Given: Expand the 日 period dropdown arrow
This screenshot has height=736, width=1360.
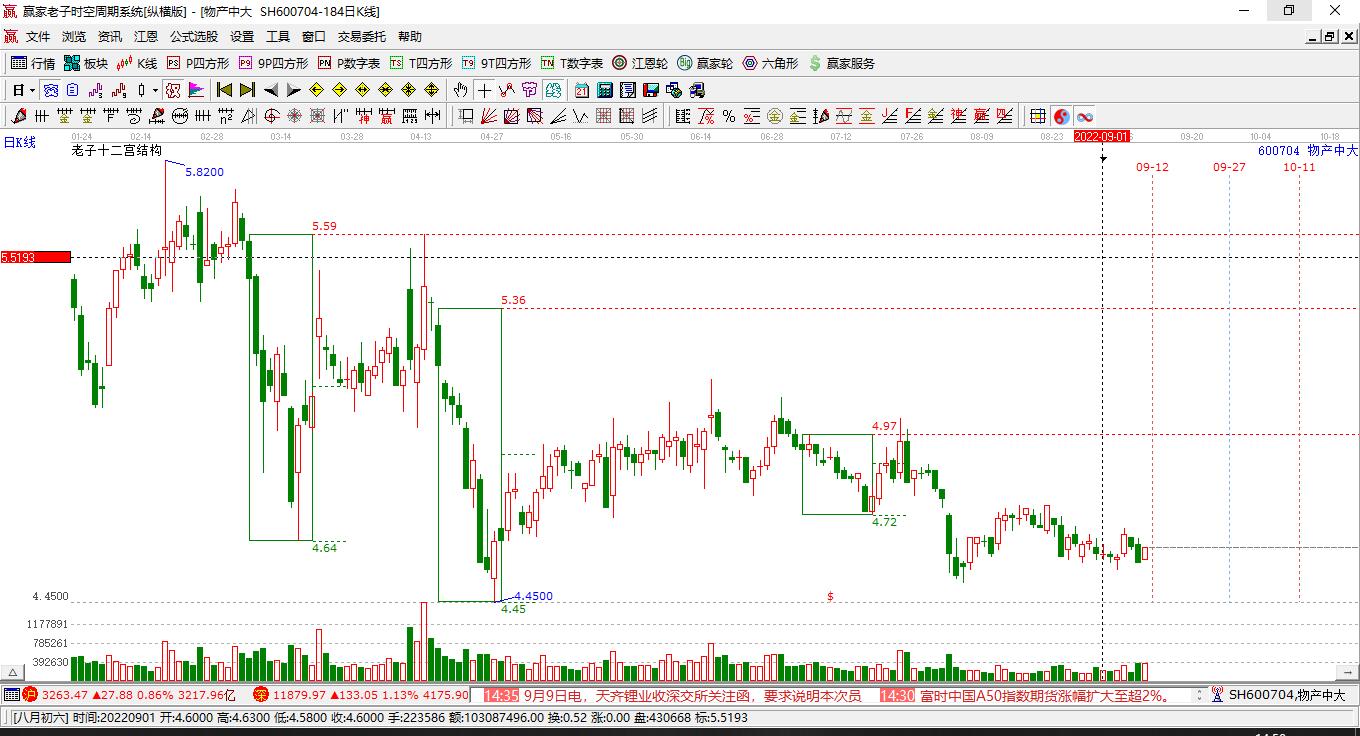Looking at the screenshot, I should [x=32, y=90].
